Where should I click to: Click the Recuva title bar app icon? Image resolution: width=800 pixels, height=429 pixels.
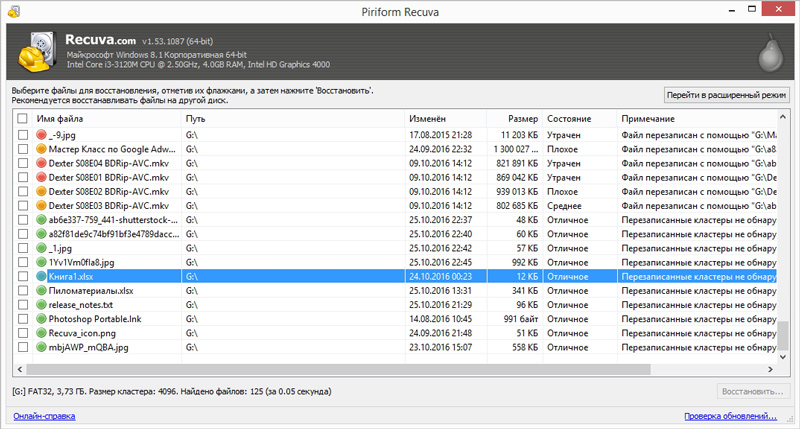[14, 11]
